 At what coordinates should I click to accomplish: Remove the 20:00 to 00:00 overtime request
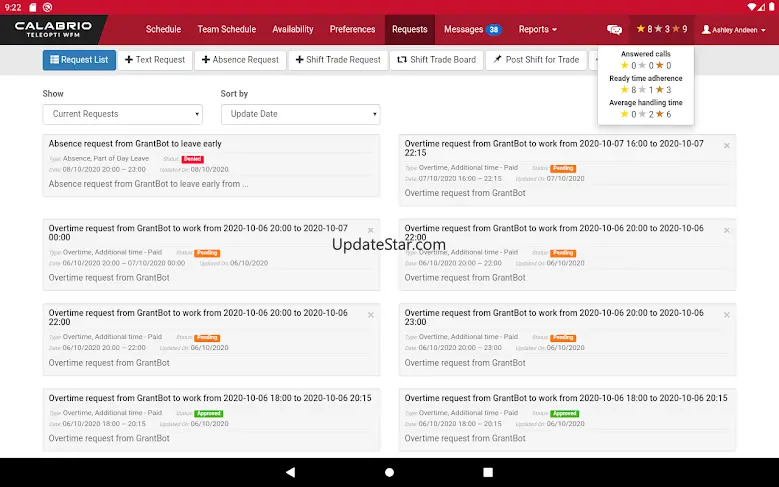371,230
